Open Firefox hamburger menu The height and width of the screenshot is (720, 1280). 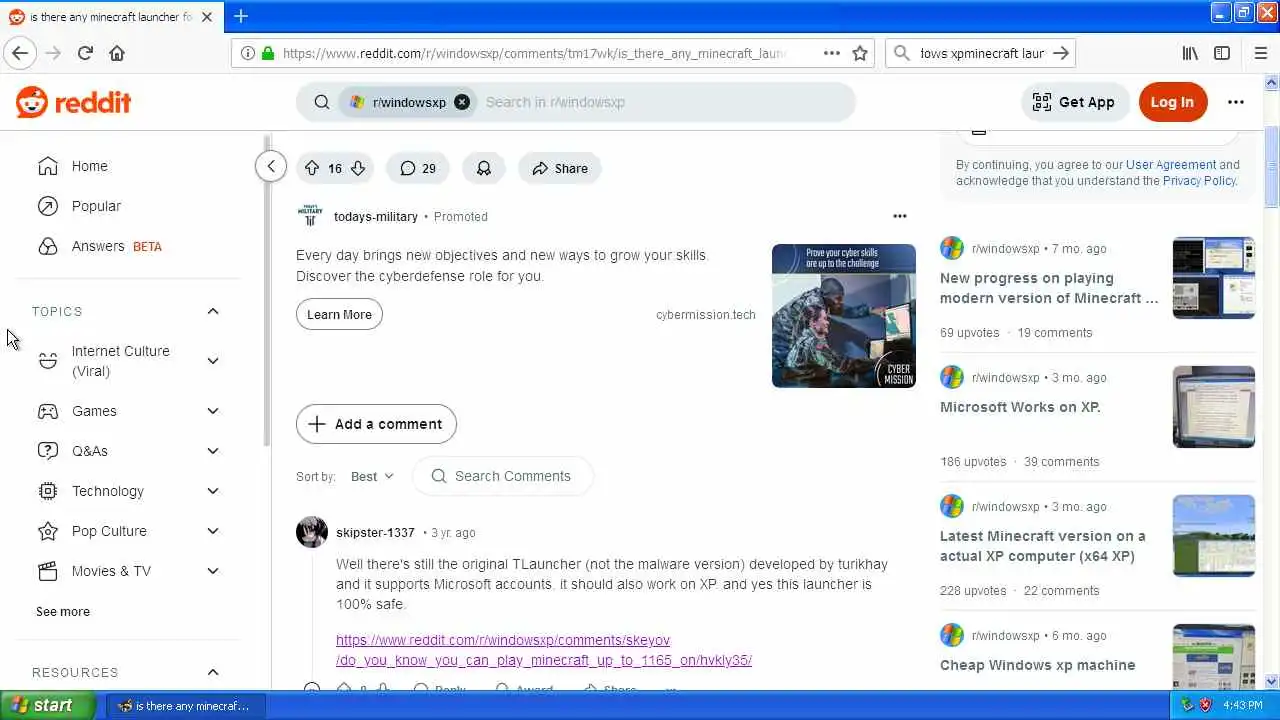coord(1260,53)
